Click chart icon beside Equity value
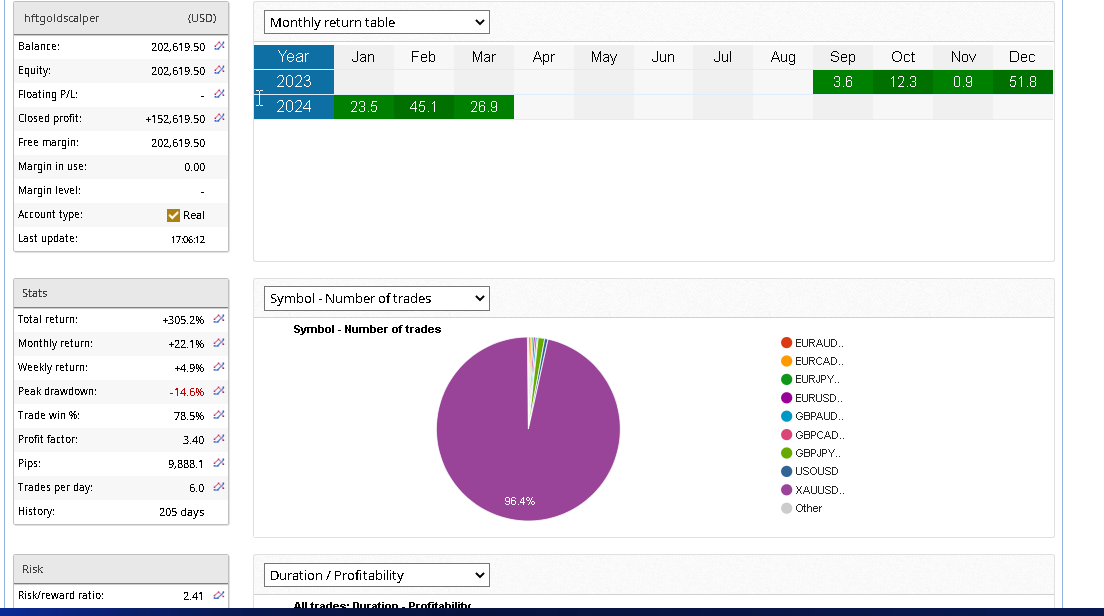Viewport: 1104px width, 616px height. click(x=219, y=71)
